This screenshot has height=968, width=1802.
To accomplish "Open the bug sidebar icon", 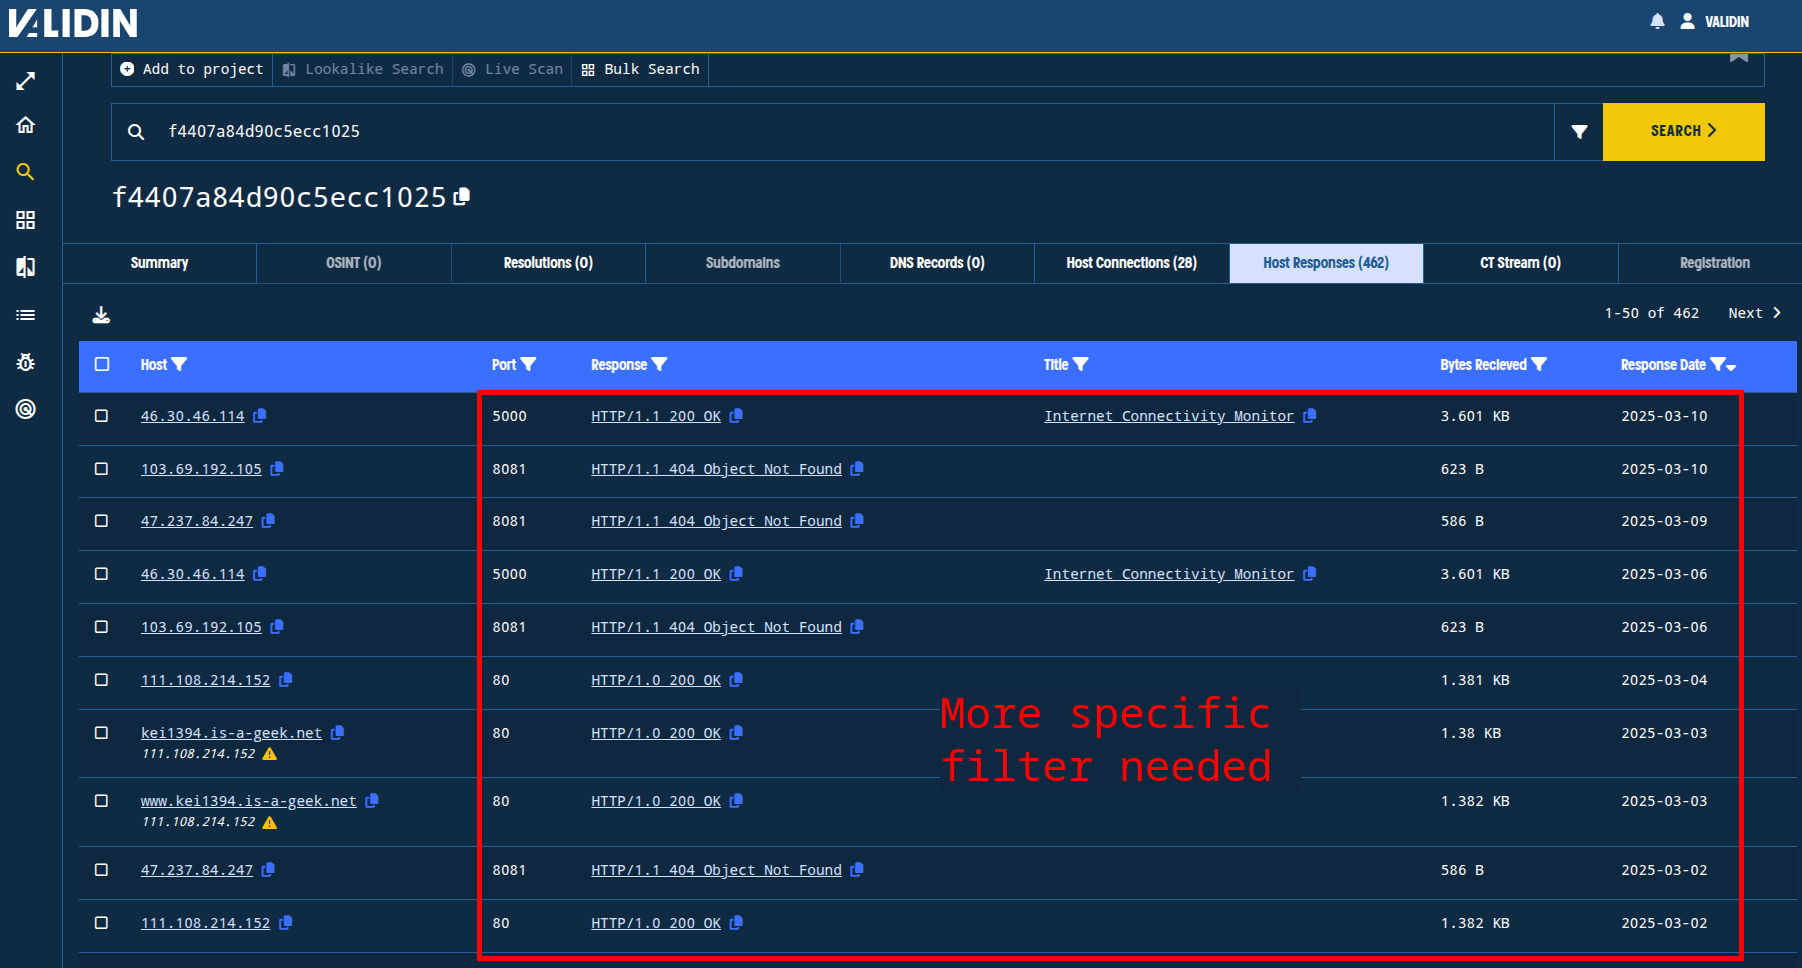I will pos(26,362).
